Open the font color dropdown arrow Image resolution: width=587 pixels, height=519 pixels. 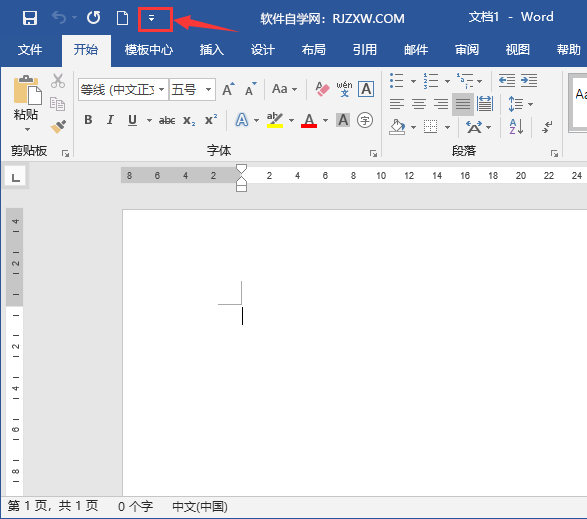pyautogui.click(x=325, y=120)
